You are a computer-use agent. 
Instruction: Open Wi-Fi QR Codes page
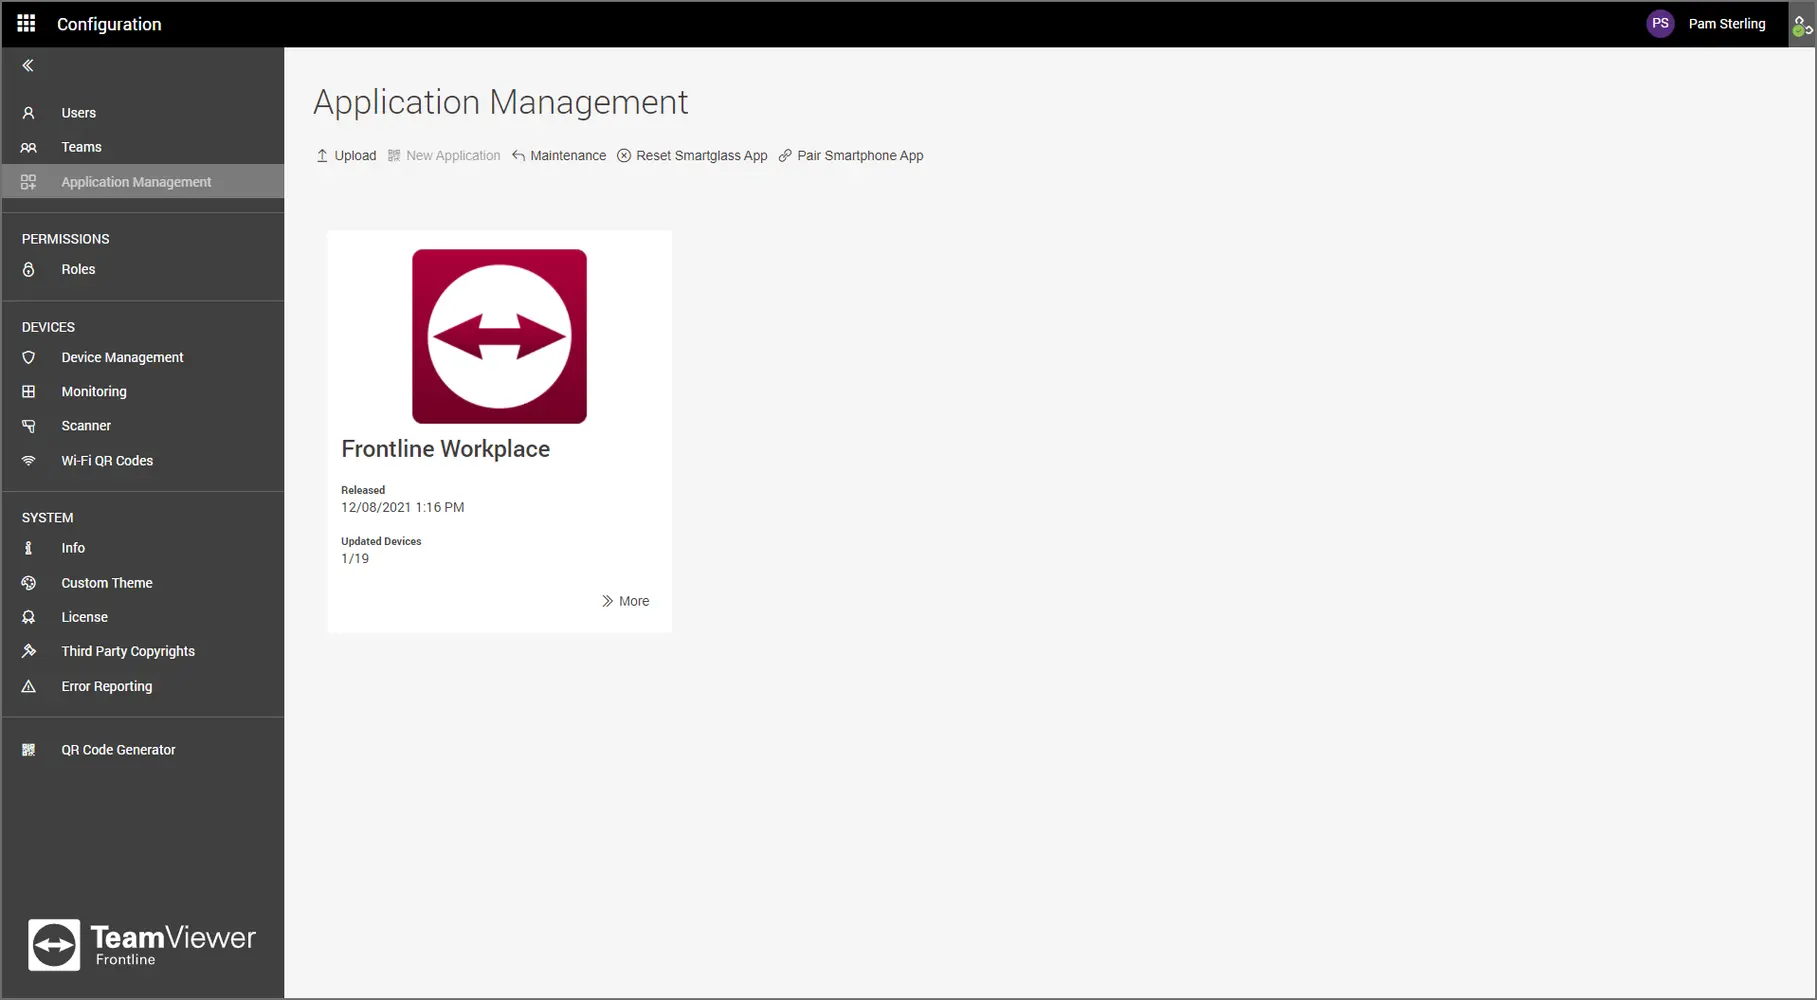[143, 460]
